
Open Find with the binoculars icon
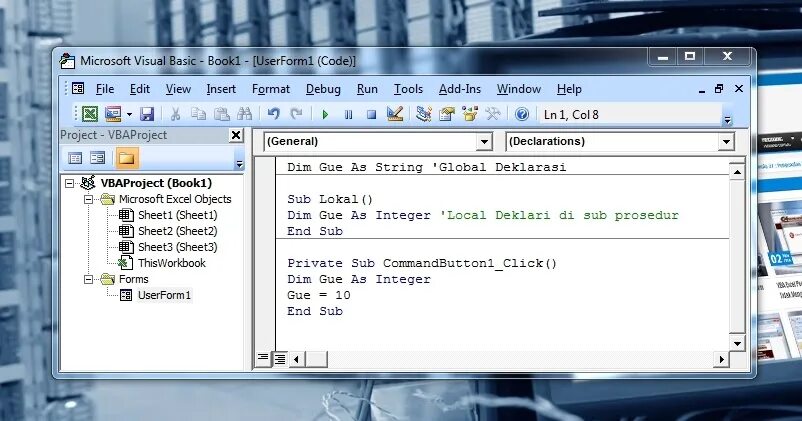click(244, 114)
